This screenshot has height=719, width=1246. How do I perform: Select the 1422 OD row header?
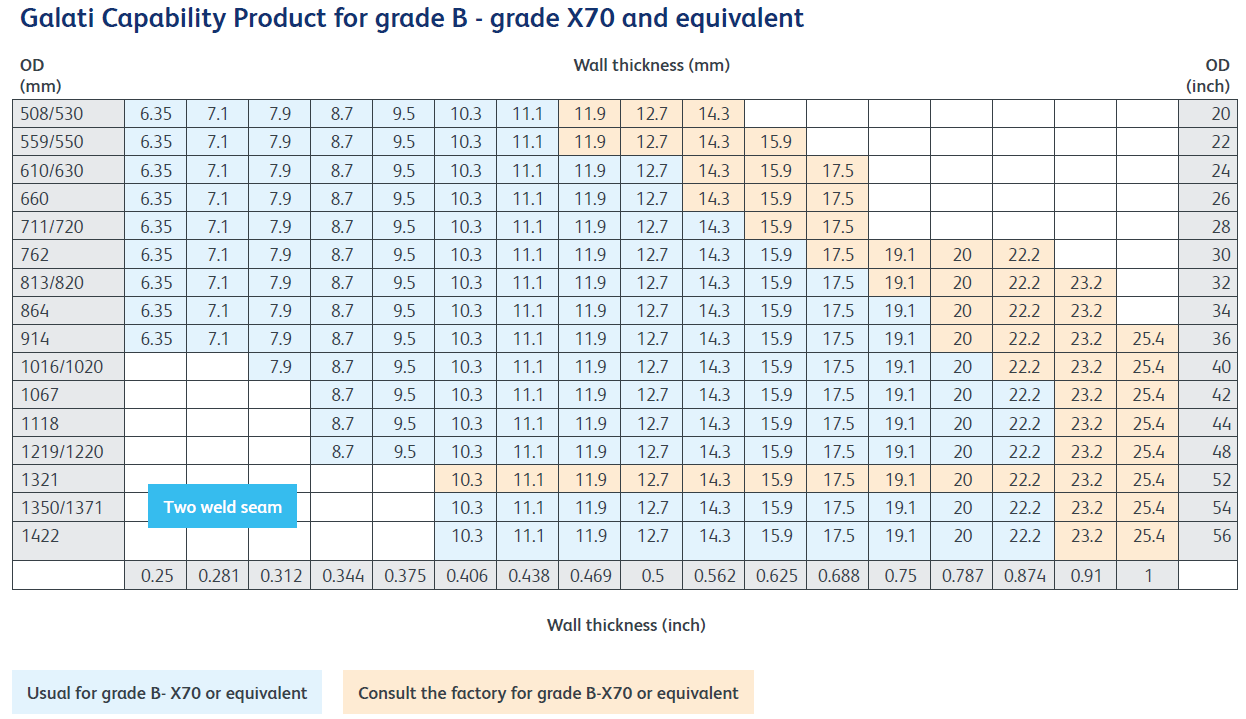pyautogui.click(x=68, y=536)
